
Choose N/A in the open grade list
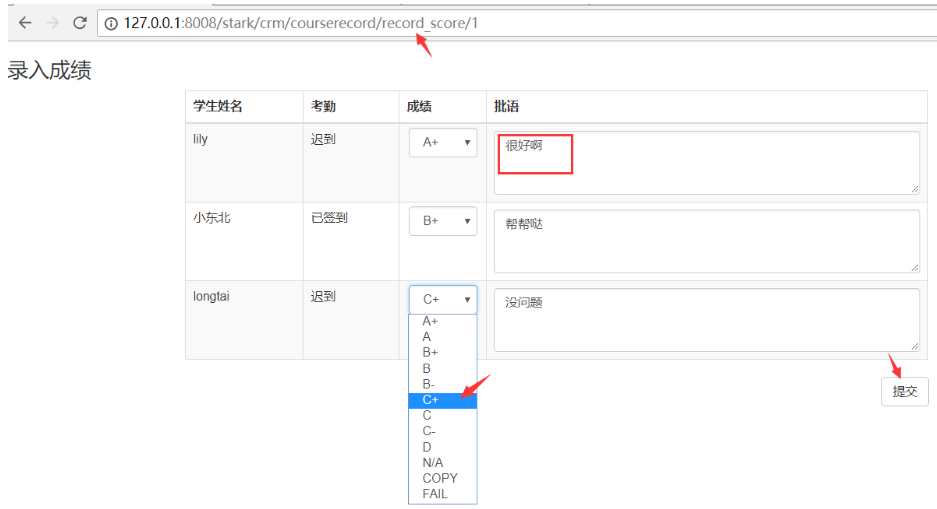443,463
